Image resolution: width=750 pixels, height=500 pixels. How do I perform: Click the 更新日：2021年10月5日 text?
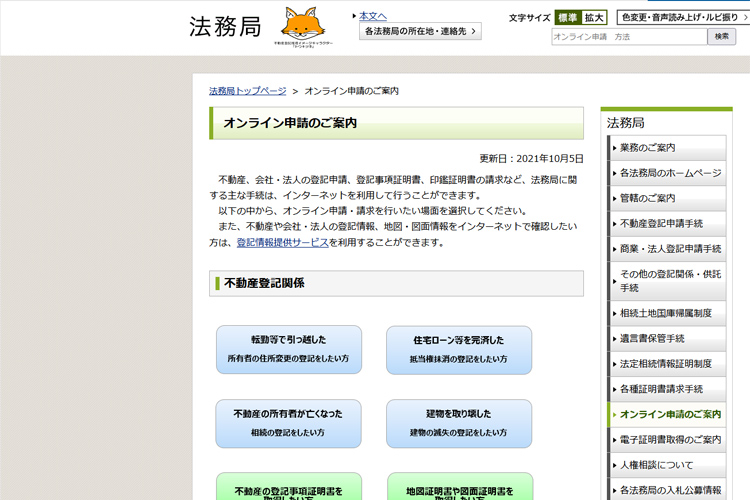[x=531, y=159]
